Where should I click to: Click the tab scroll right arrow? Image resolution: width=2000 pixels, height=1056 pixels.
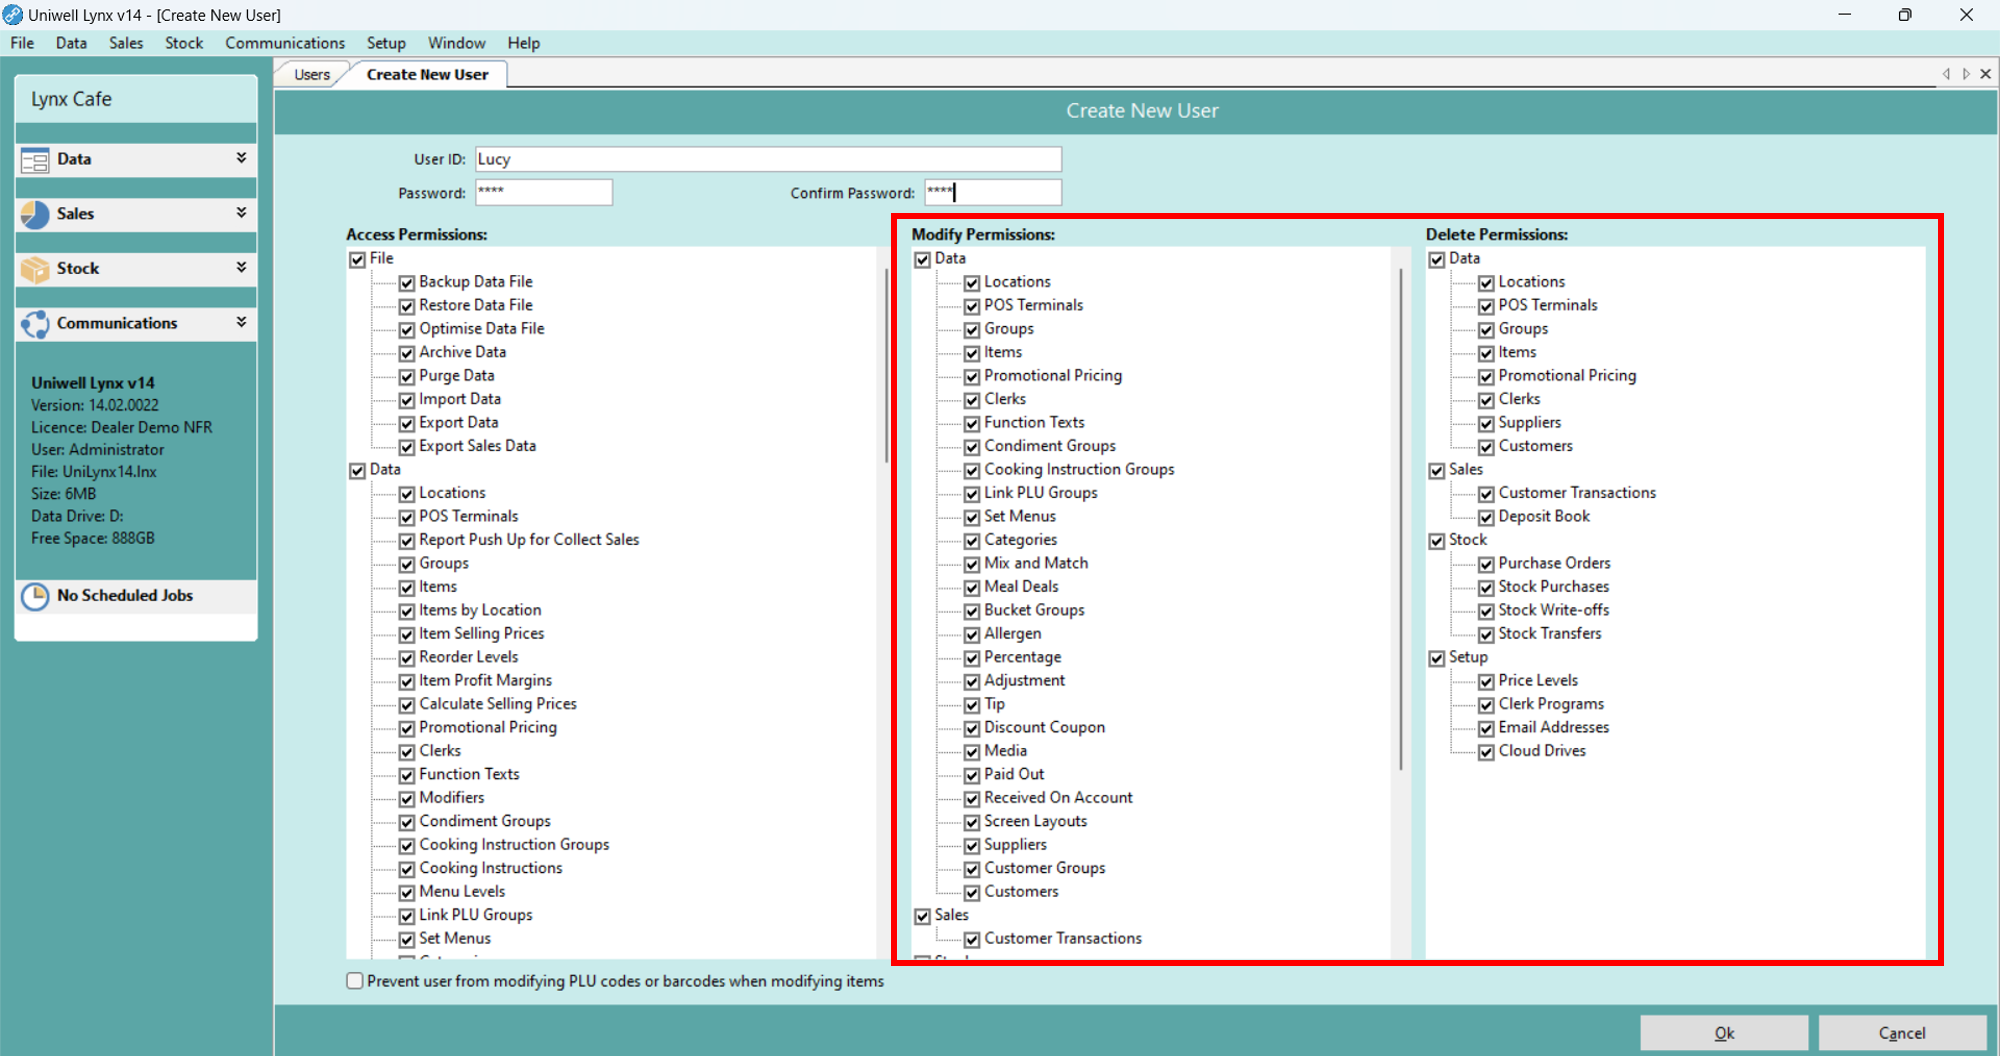click(x=1966, y=74)
